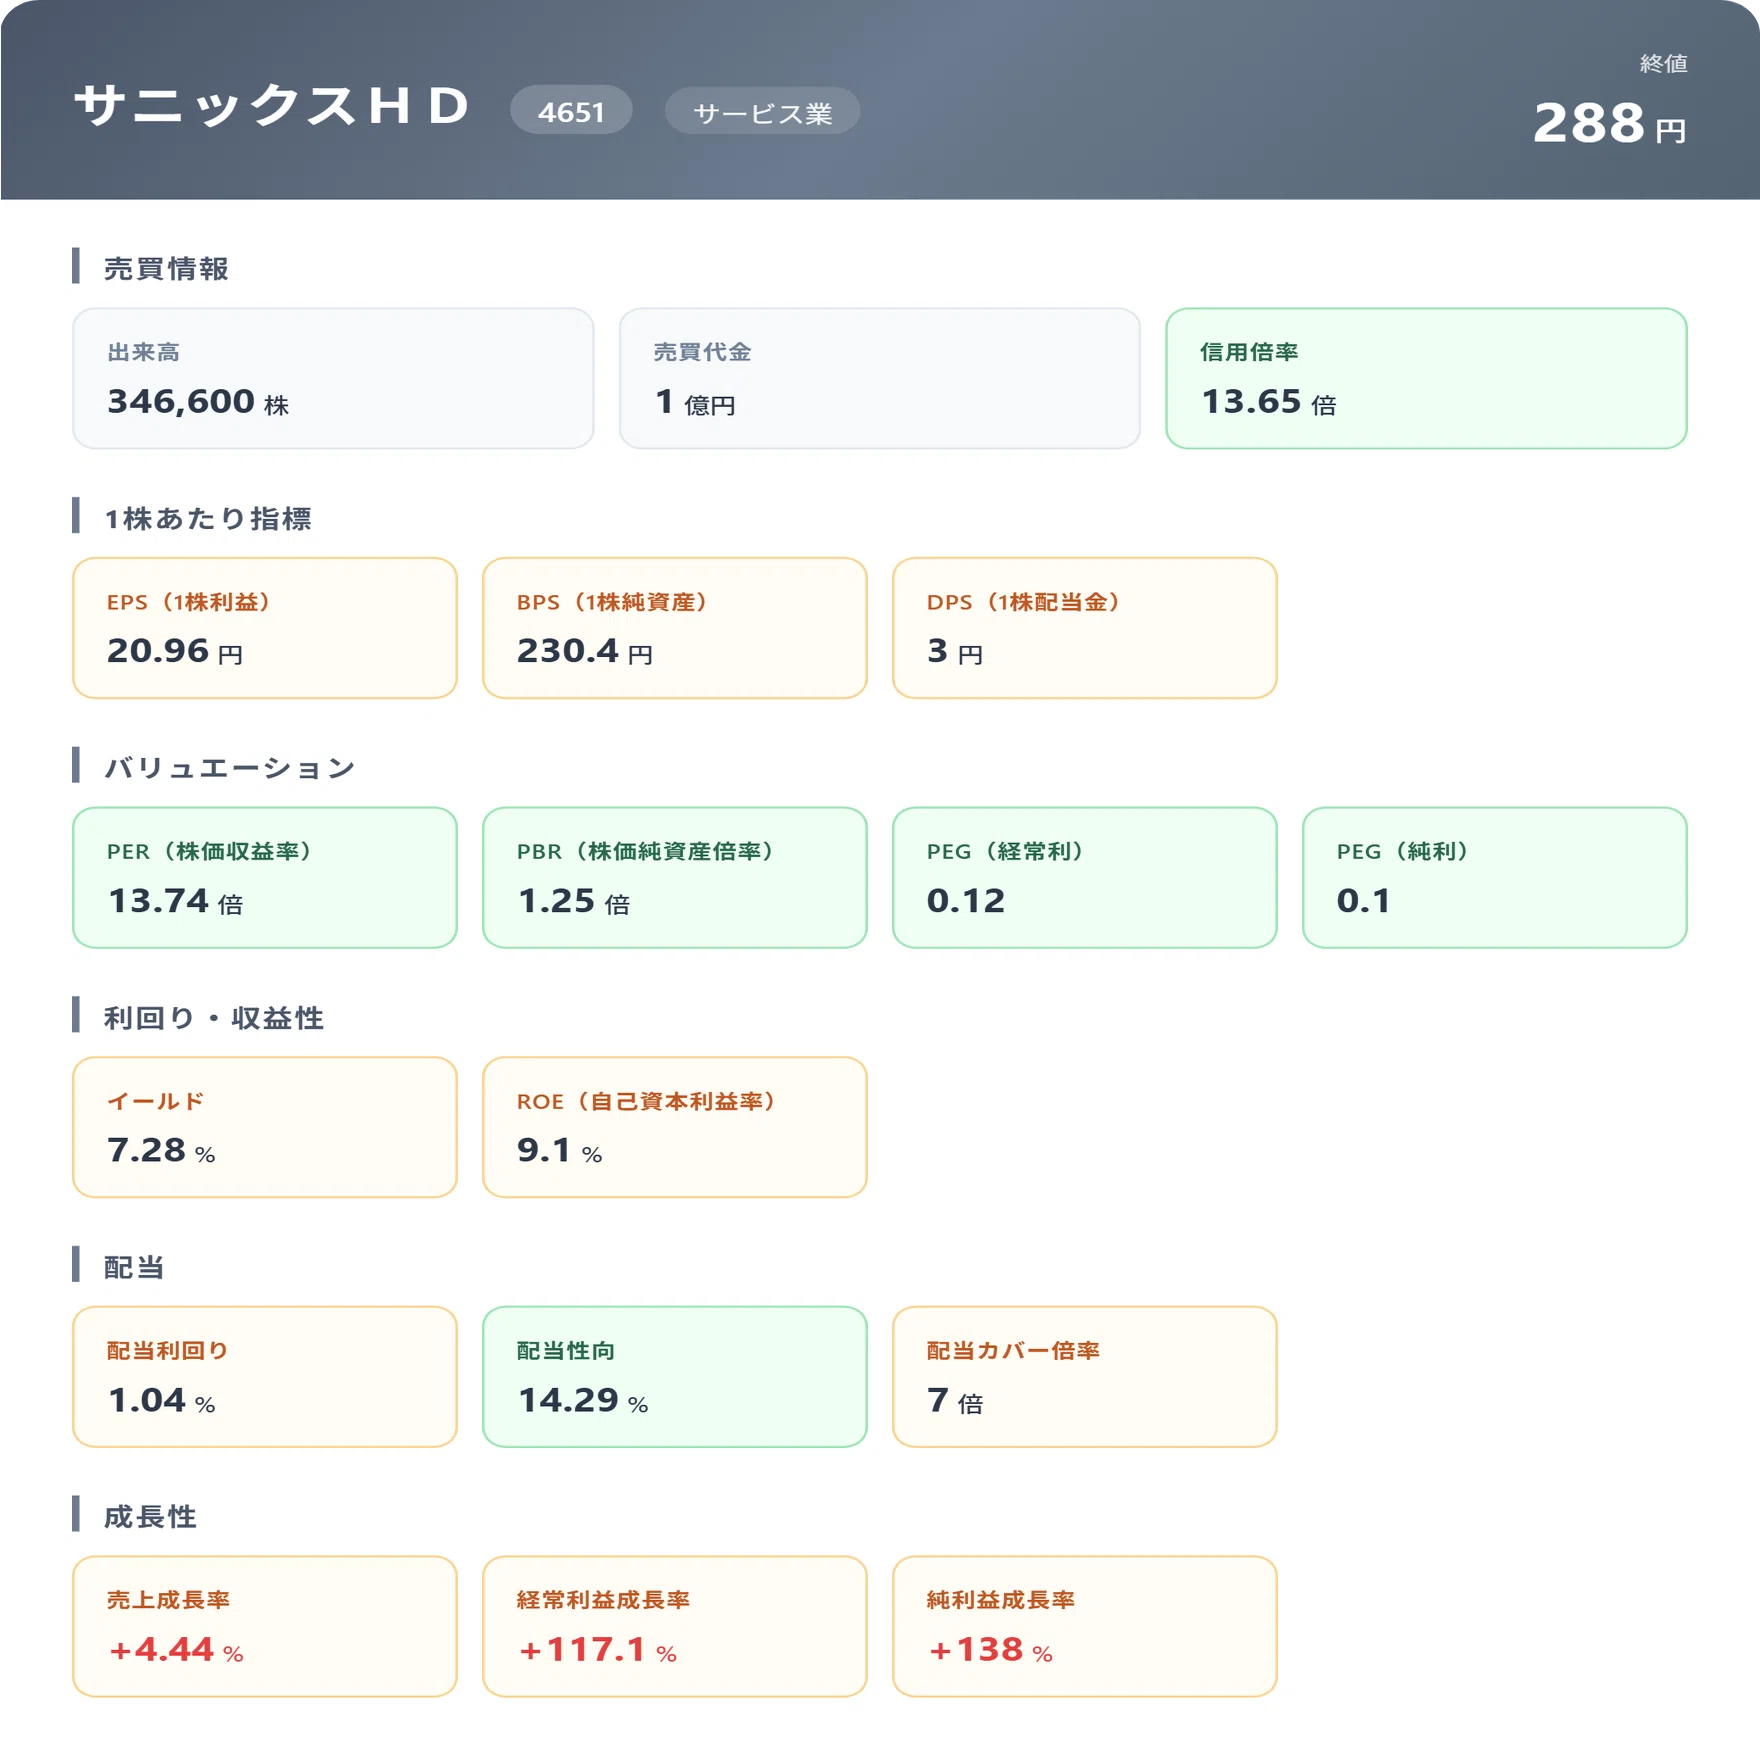Open the 配当性向 card showing 14.29 %

coord(675,1377)
